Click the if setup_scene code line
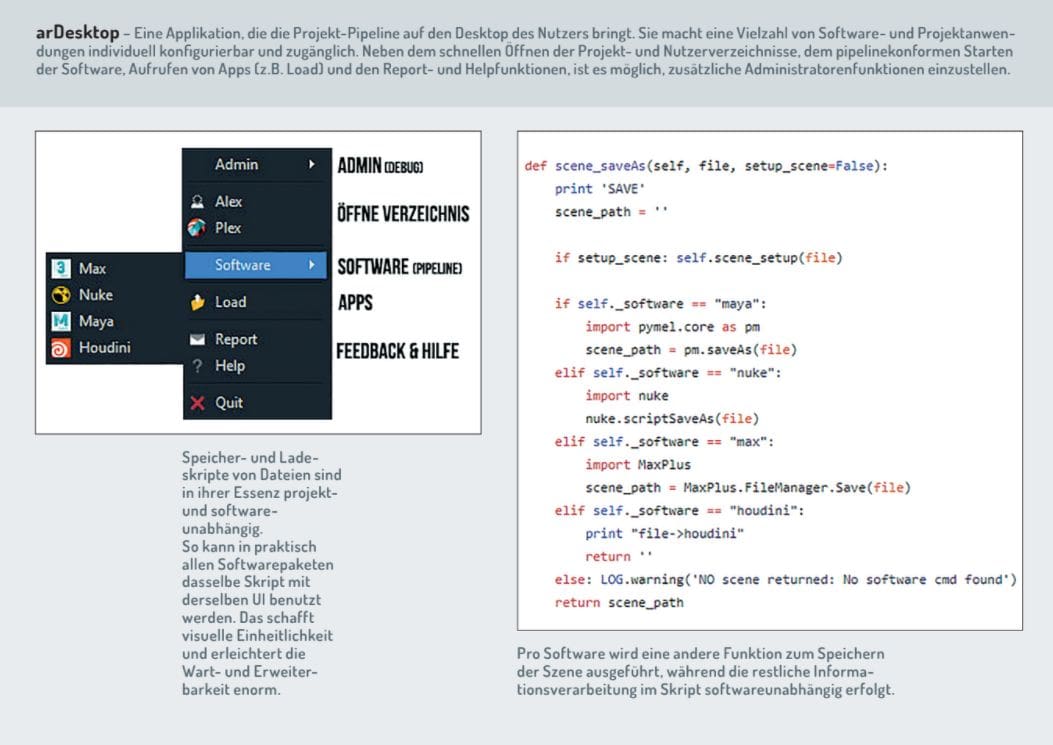 [698, 258]
